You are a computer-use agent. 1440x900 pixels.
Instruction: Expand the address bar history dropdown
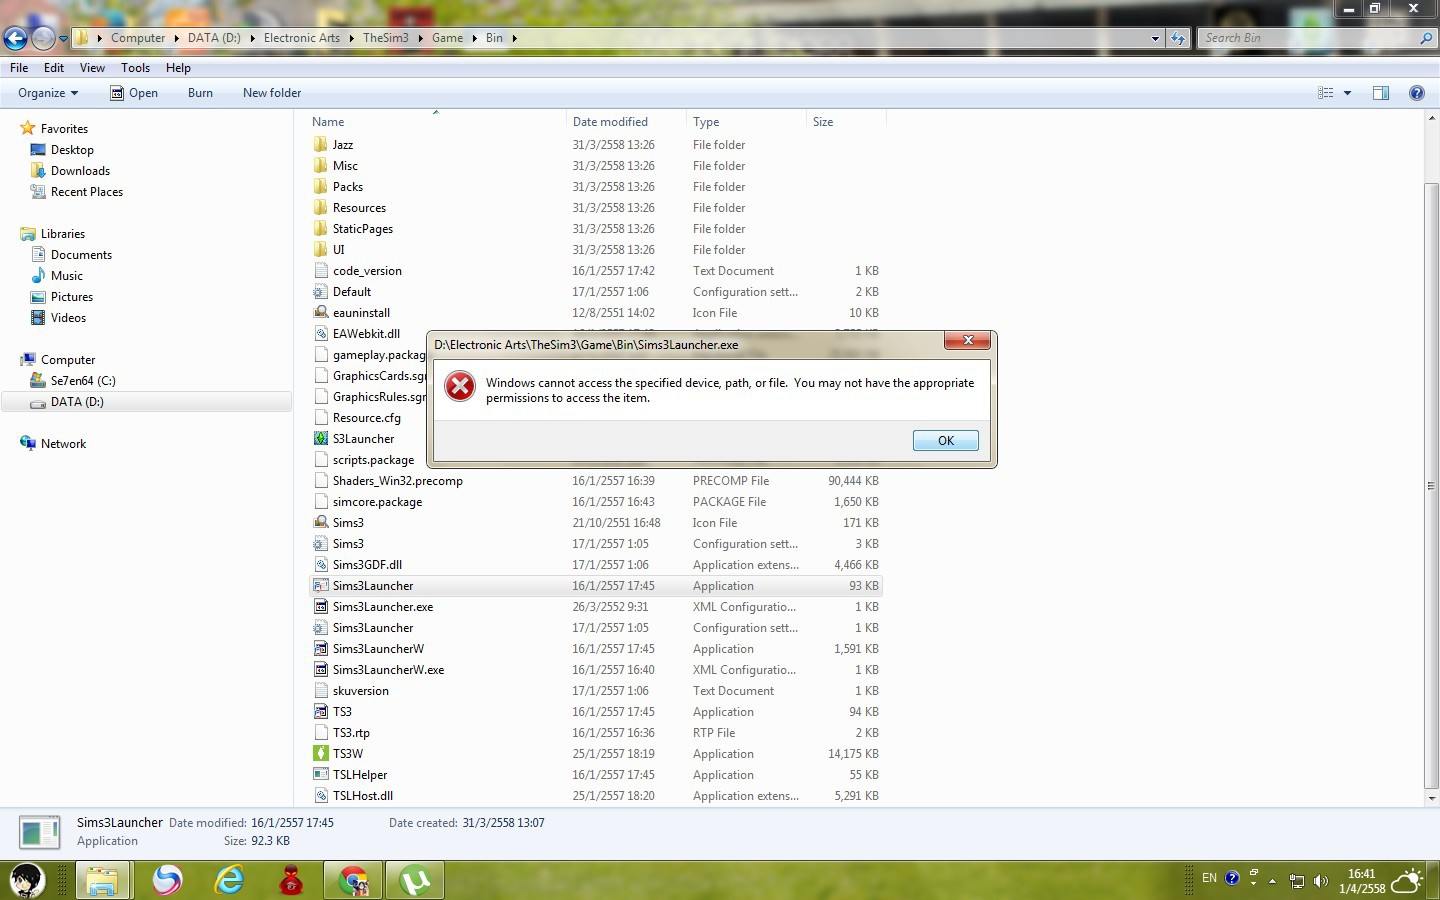(1155, 38)
